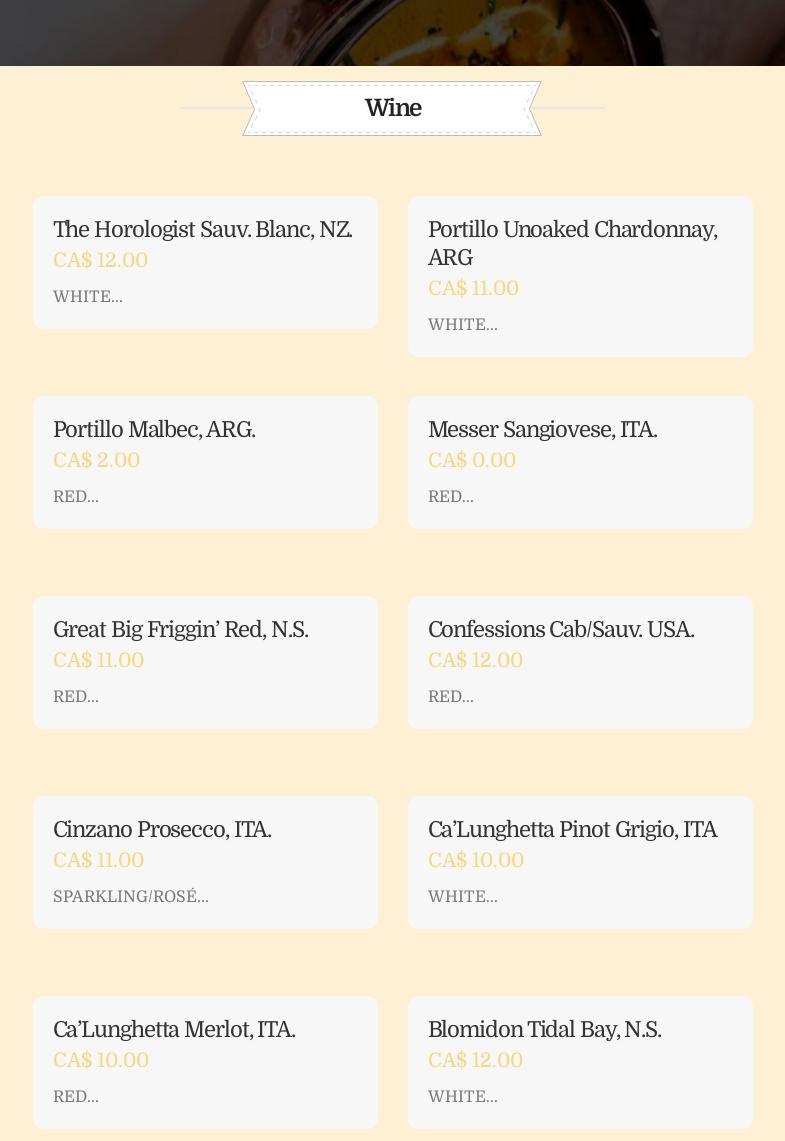
Task: Click the food photo header image
Action: coord(392,32)
